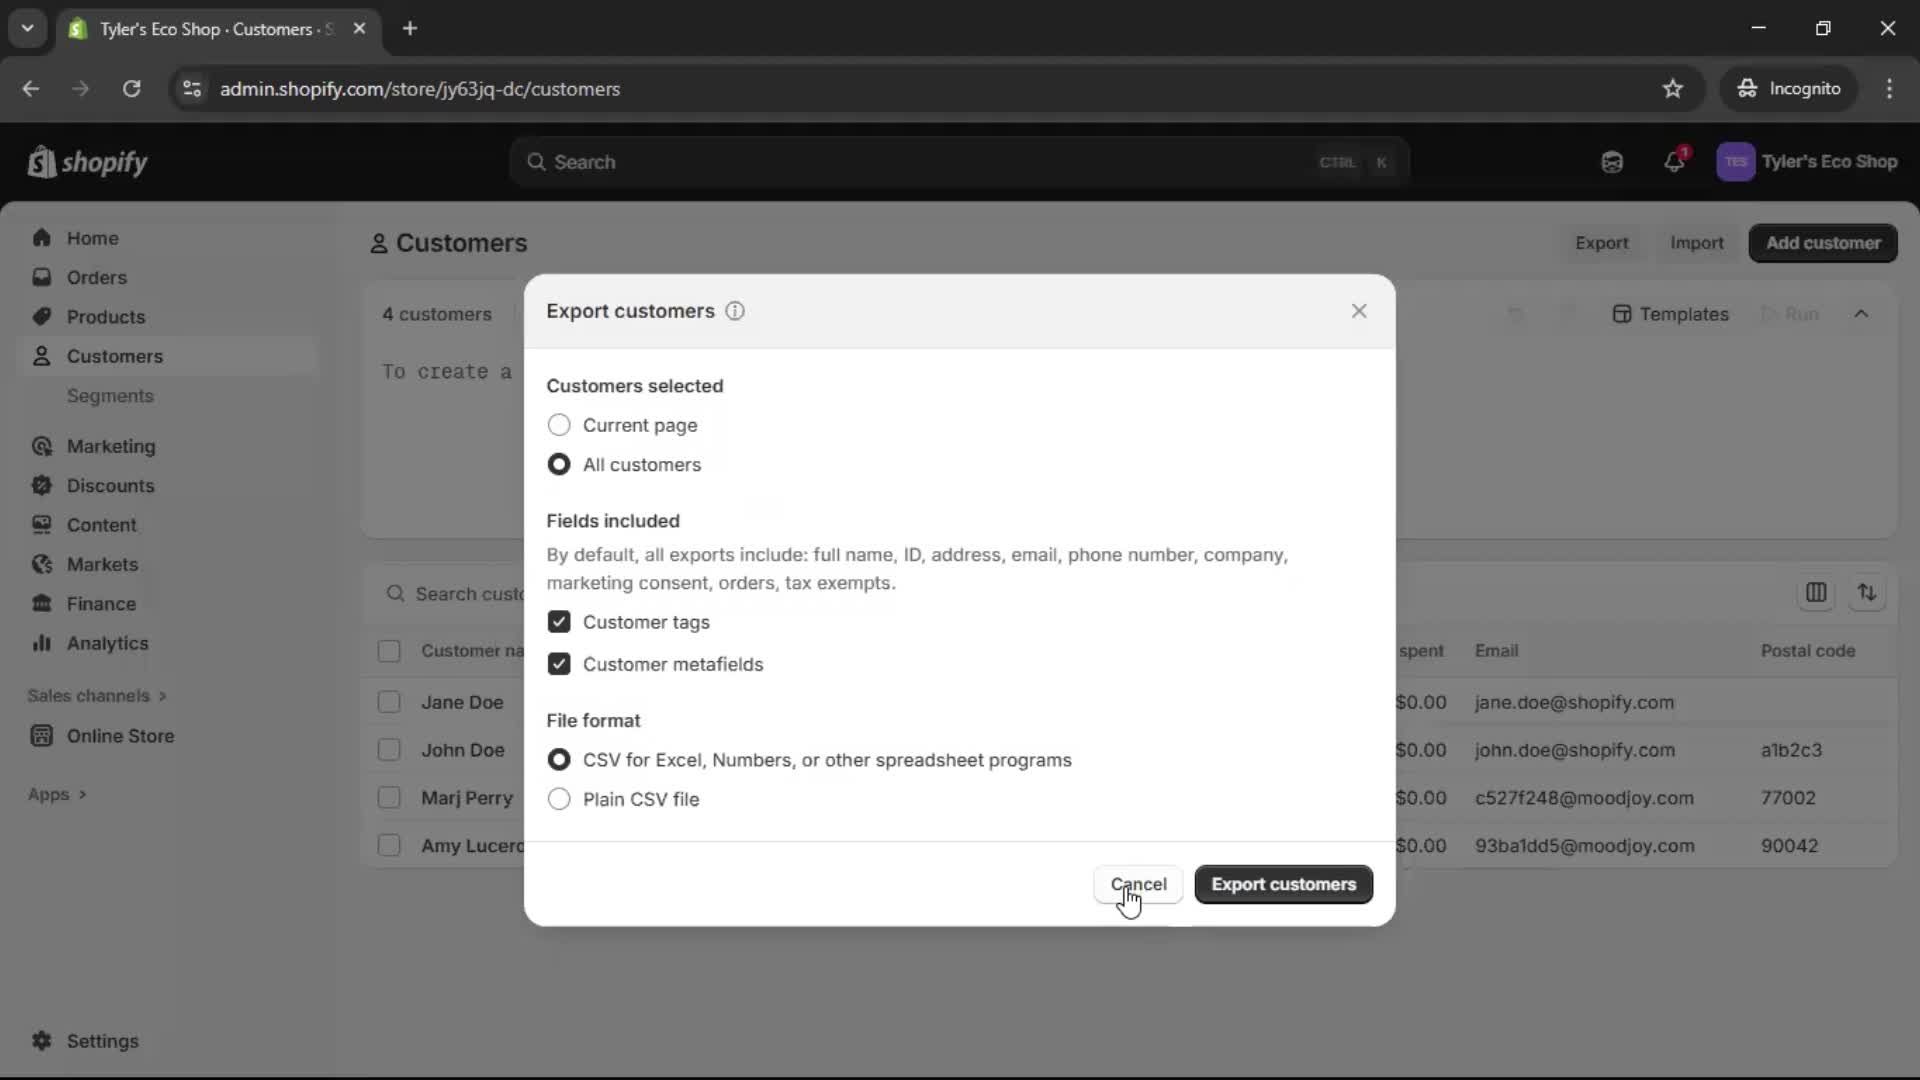Select the Tyler's Eco Shop browser tab
Screen dimensions: 1920x1080
(200, 29)
